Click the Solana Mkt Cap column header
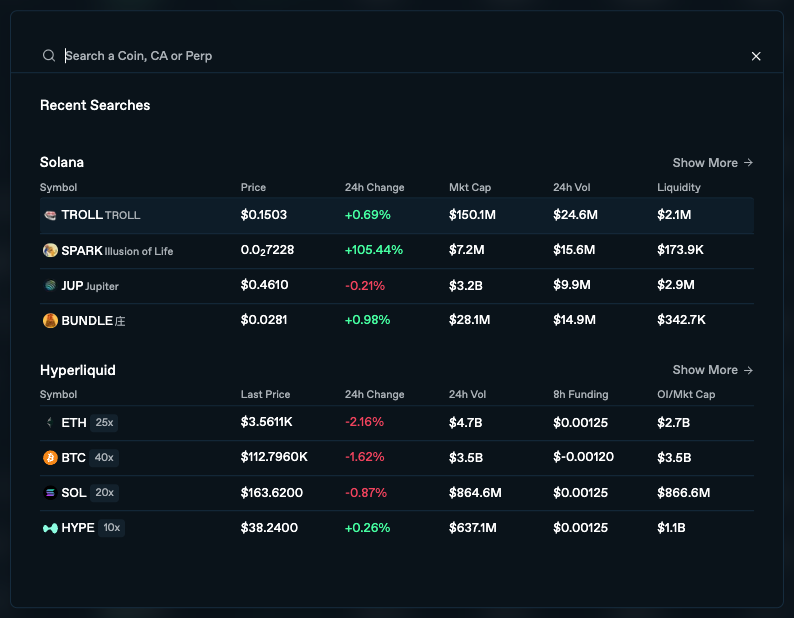Image resolution: width=794 pixels, height=618 pixels. (x=470, y=187)
